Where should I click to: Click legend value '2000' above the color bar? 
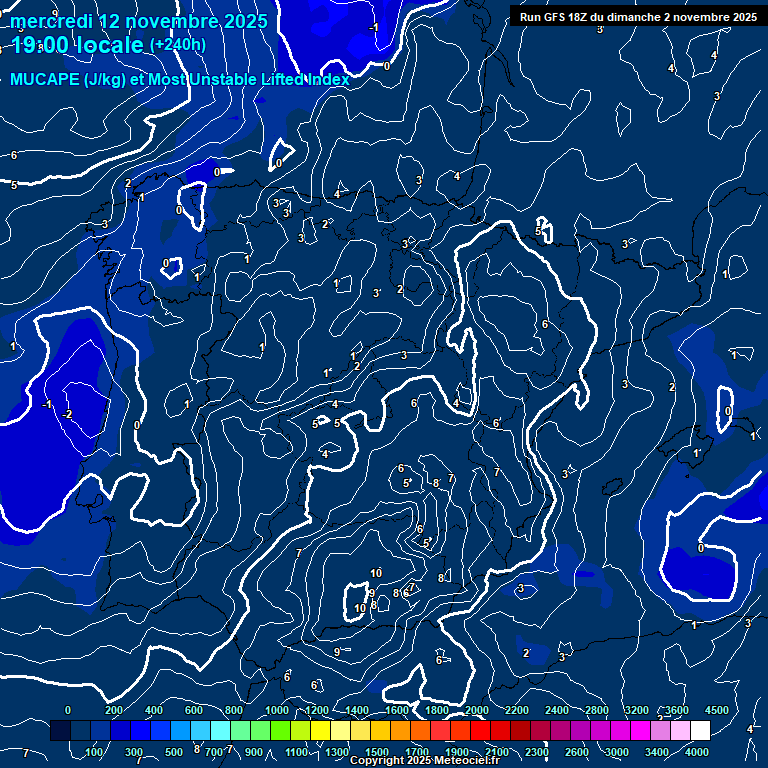tap(477, 710)
